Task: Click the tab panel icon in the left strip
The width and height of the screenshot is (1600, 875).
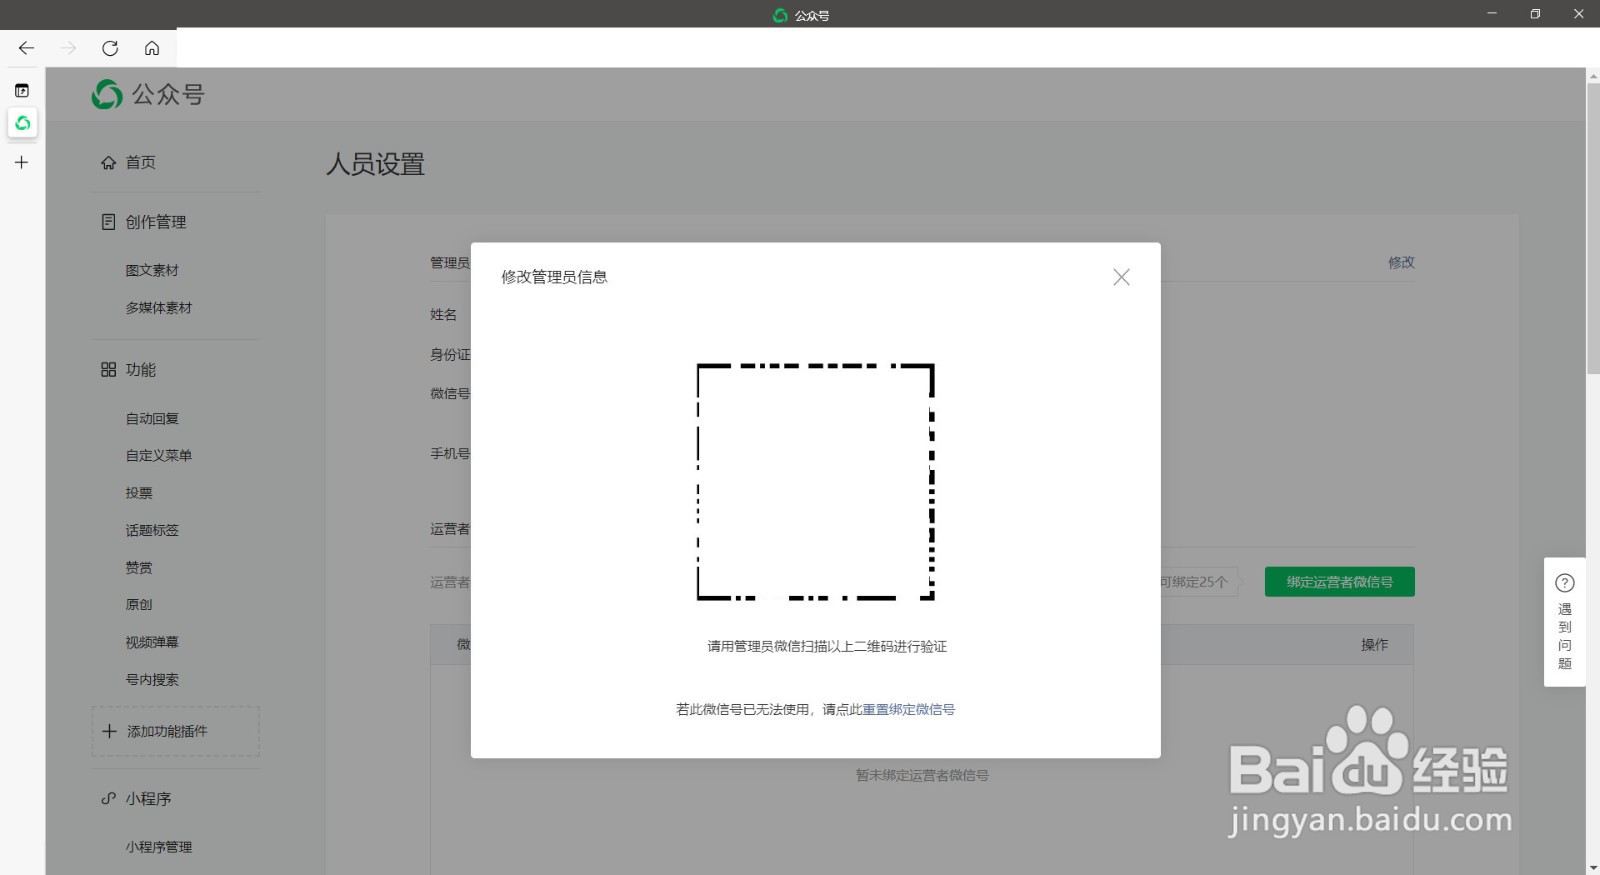Action: pos(22,90)
